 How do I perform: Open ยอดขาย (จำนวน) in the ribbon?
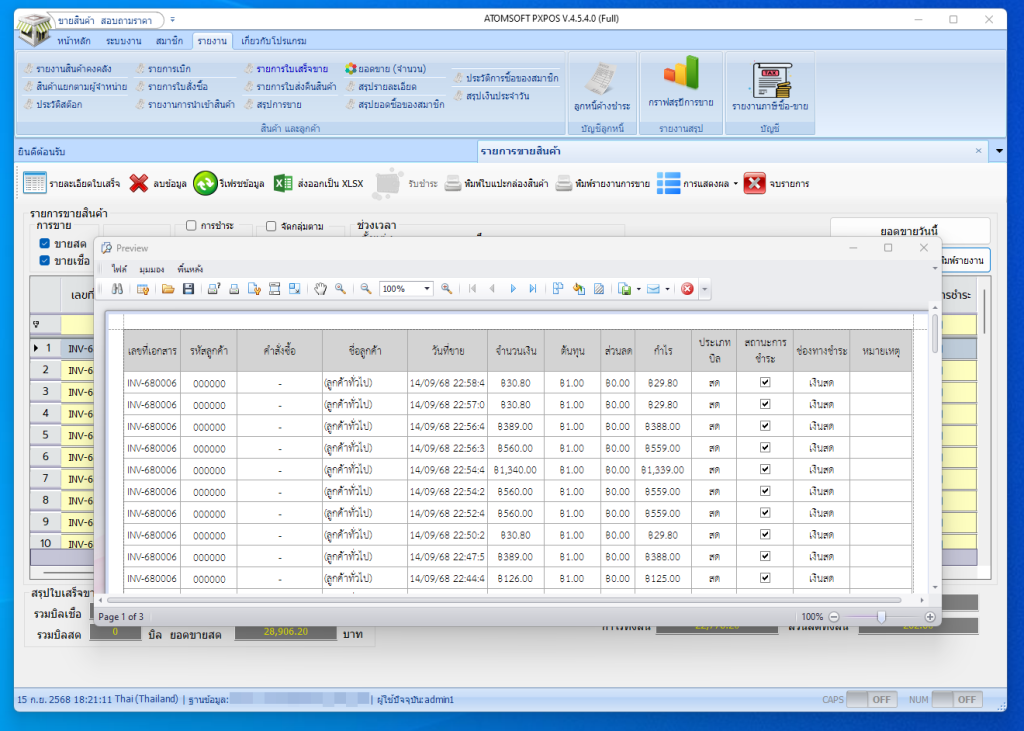385,69
